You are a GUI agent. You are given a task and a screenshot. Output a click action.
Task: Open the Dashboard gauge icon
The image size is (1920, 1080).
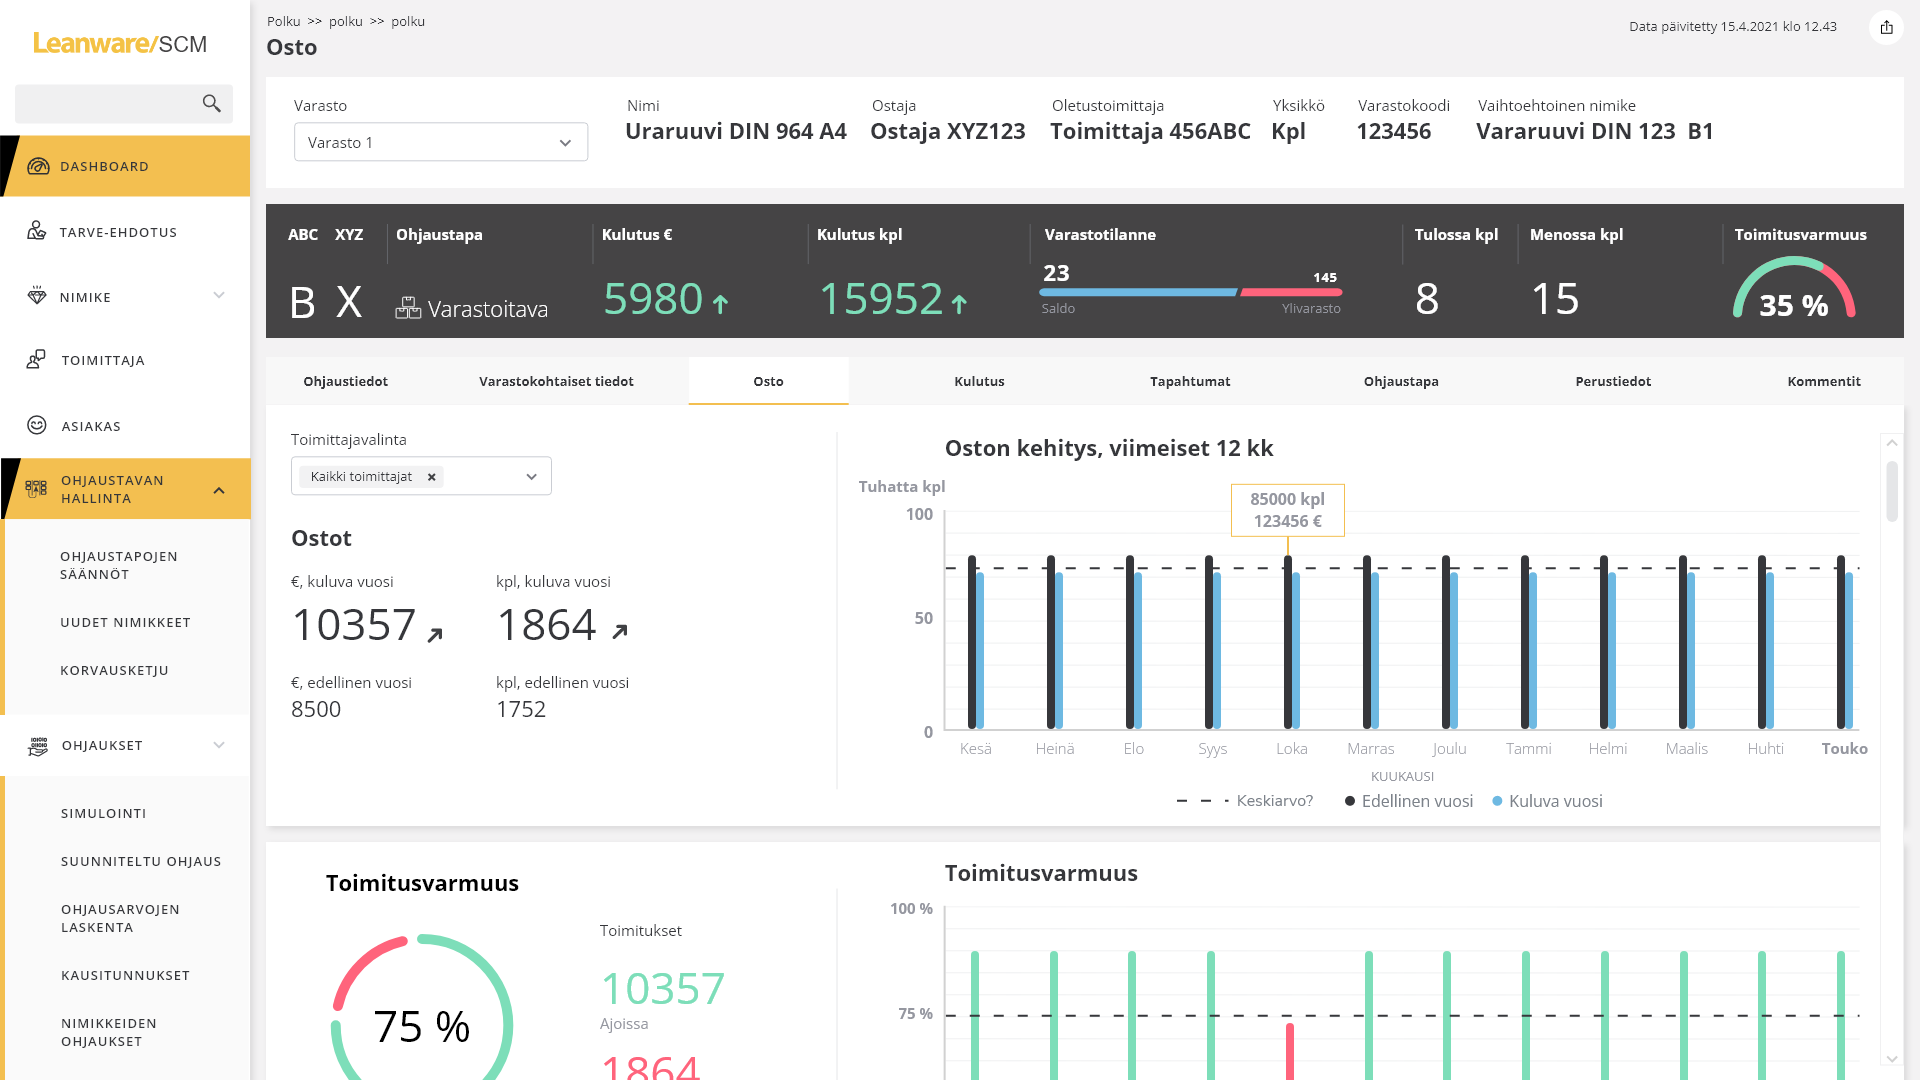[x=38, y=166]
